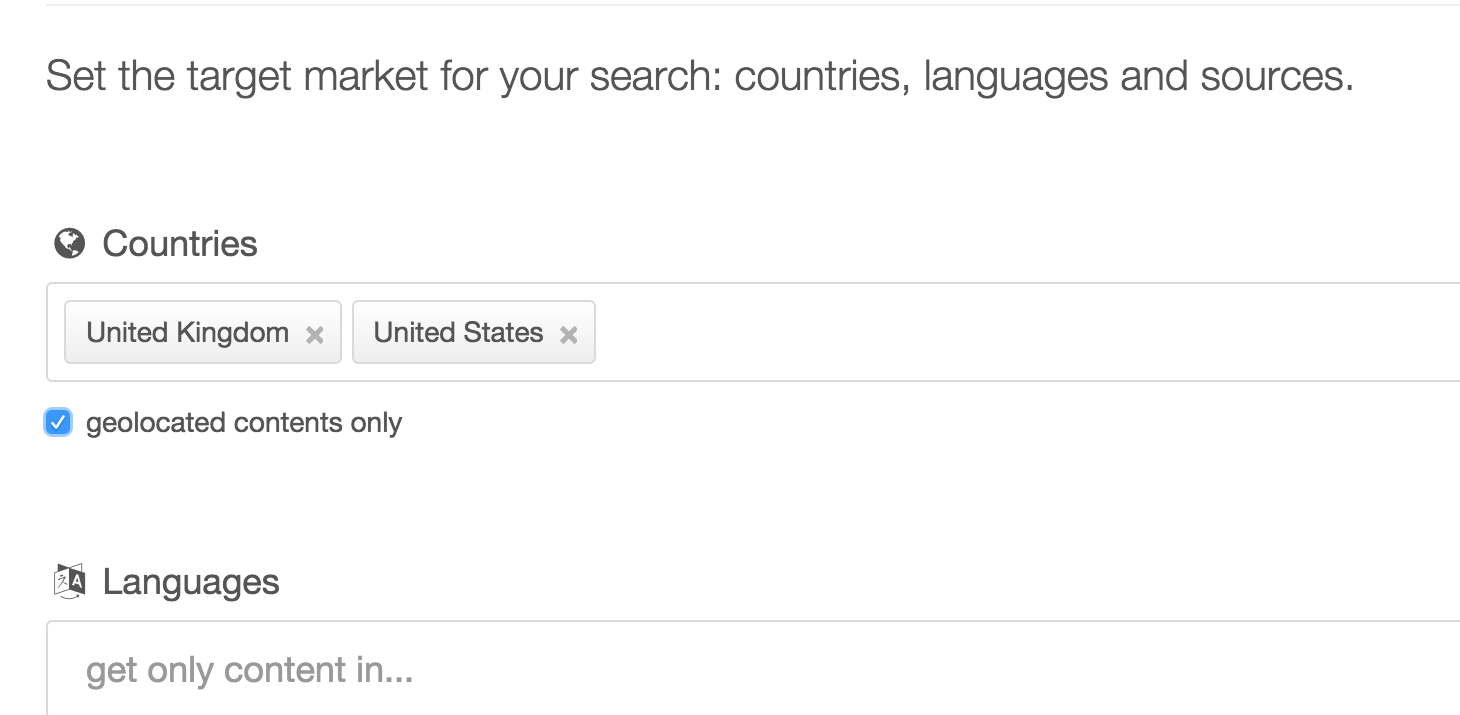Click the Countries section heading

point(180,243)
